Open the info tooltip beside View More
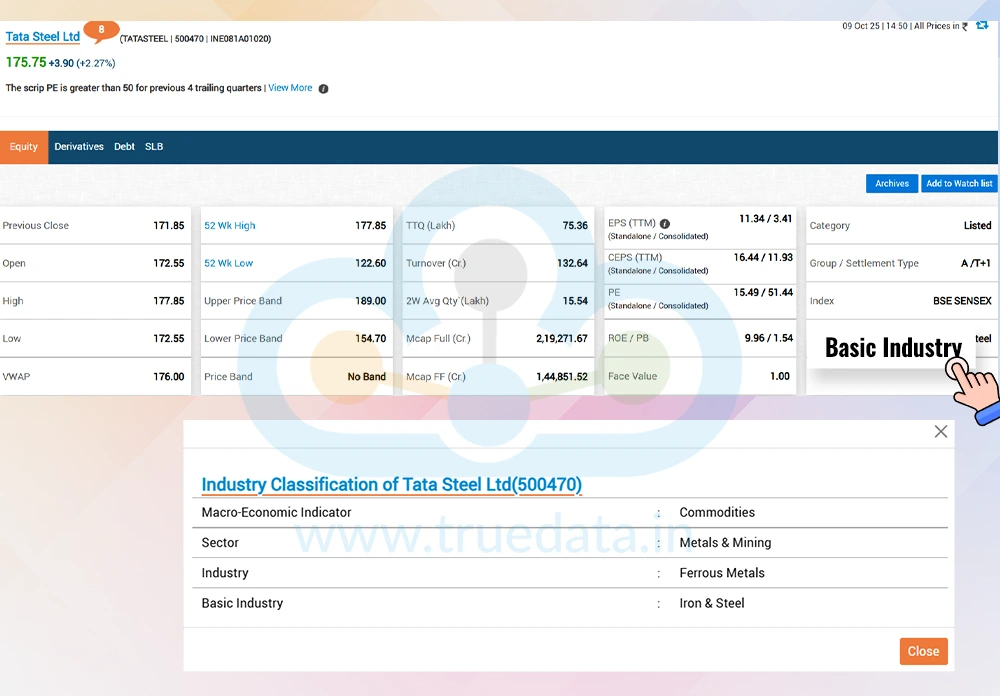1000x696 pixels. tap(322, 88)
